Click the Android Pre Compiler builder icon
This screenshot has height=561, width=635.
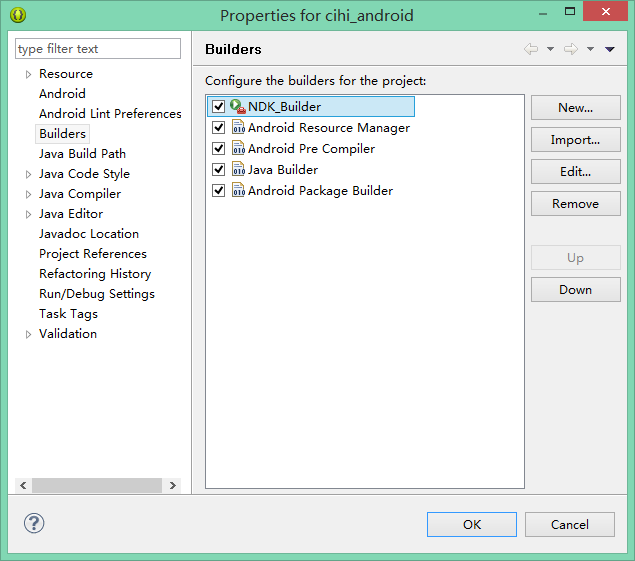pyautogui.click(x=238, y=148)
